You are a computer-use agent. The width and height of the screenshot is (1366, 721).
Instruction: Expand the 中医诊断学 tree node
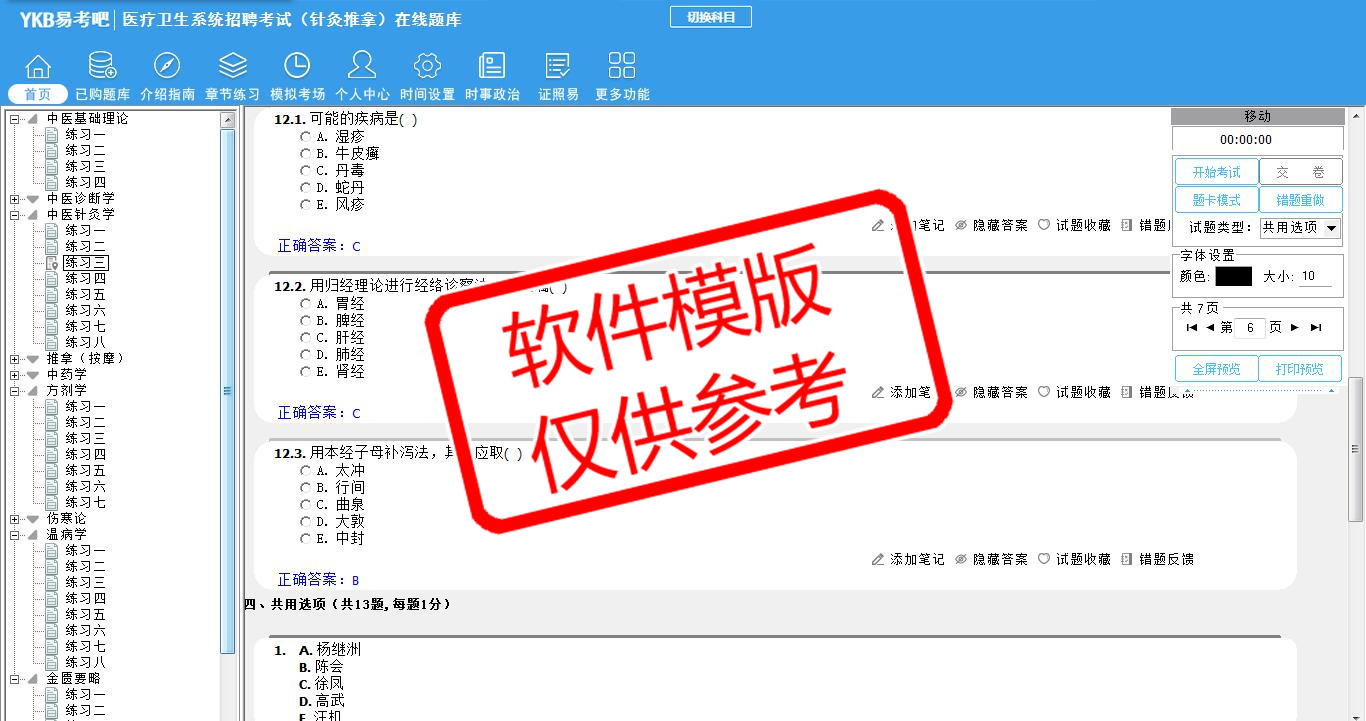point(15,199)
